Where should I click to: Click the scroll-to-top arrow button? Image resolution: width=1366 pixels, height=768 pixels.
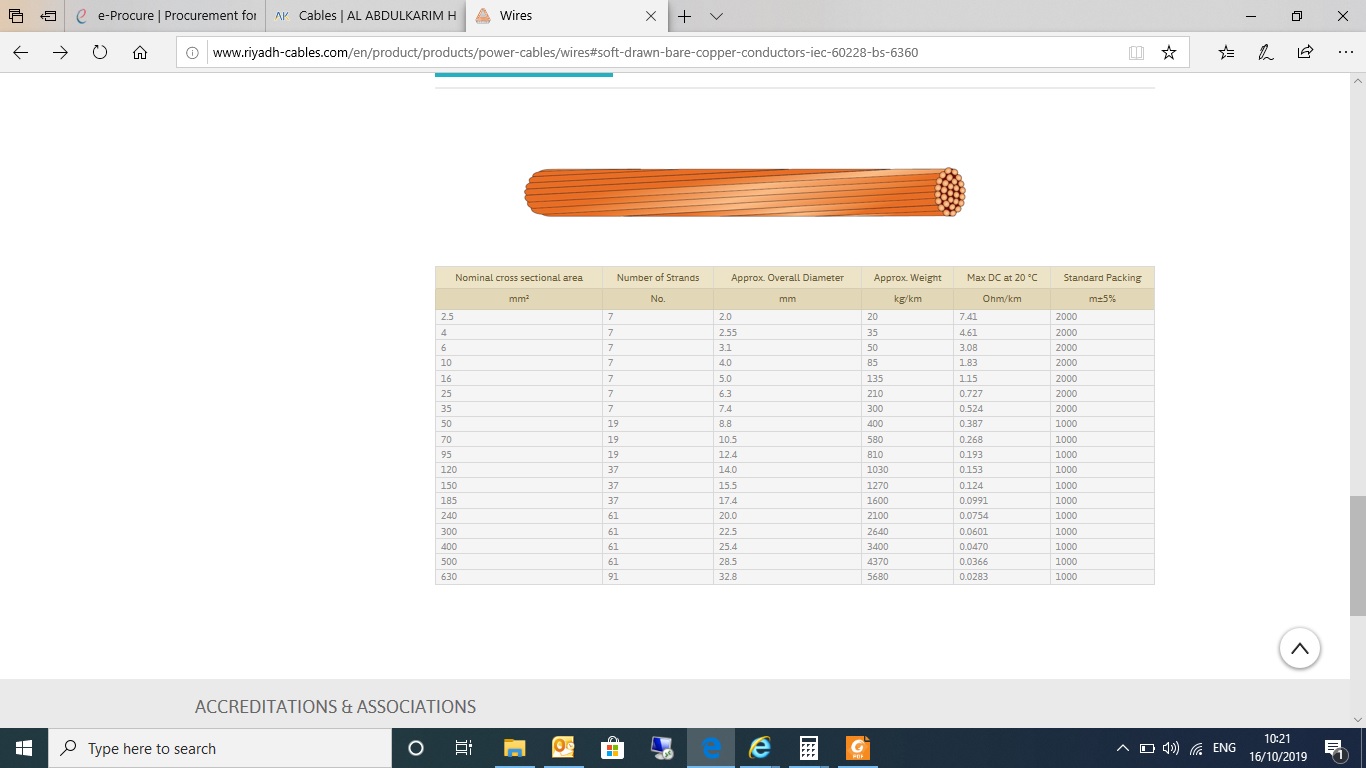(1299, 648)
